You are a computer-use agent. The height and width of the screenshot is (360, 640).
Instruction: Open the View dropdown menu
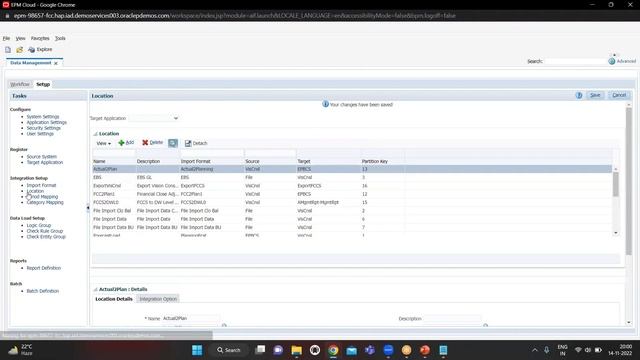click(103, 144)
